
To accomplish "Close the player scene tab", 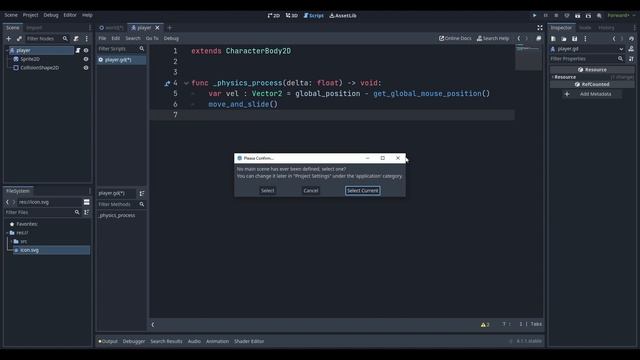I will click(157, 28).
